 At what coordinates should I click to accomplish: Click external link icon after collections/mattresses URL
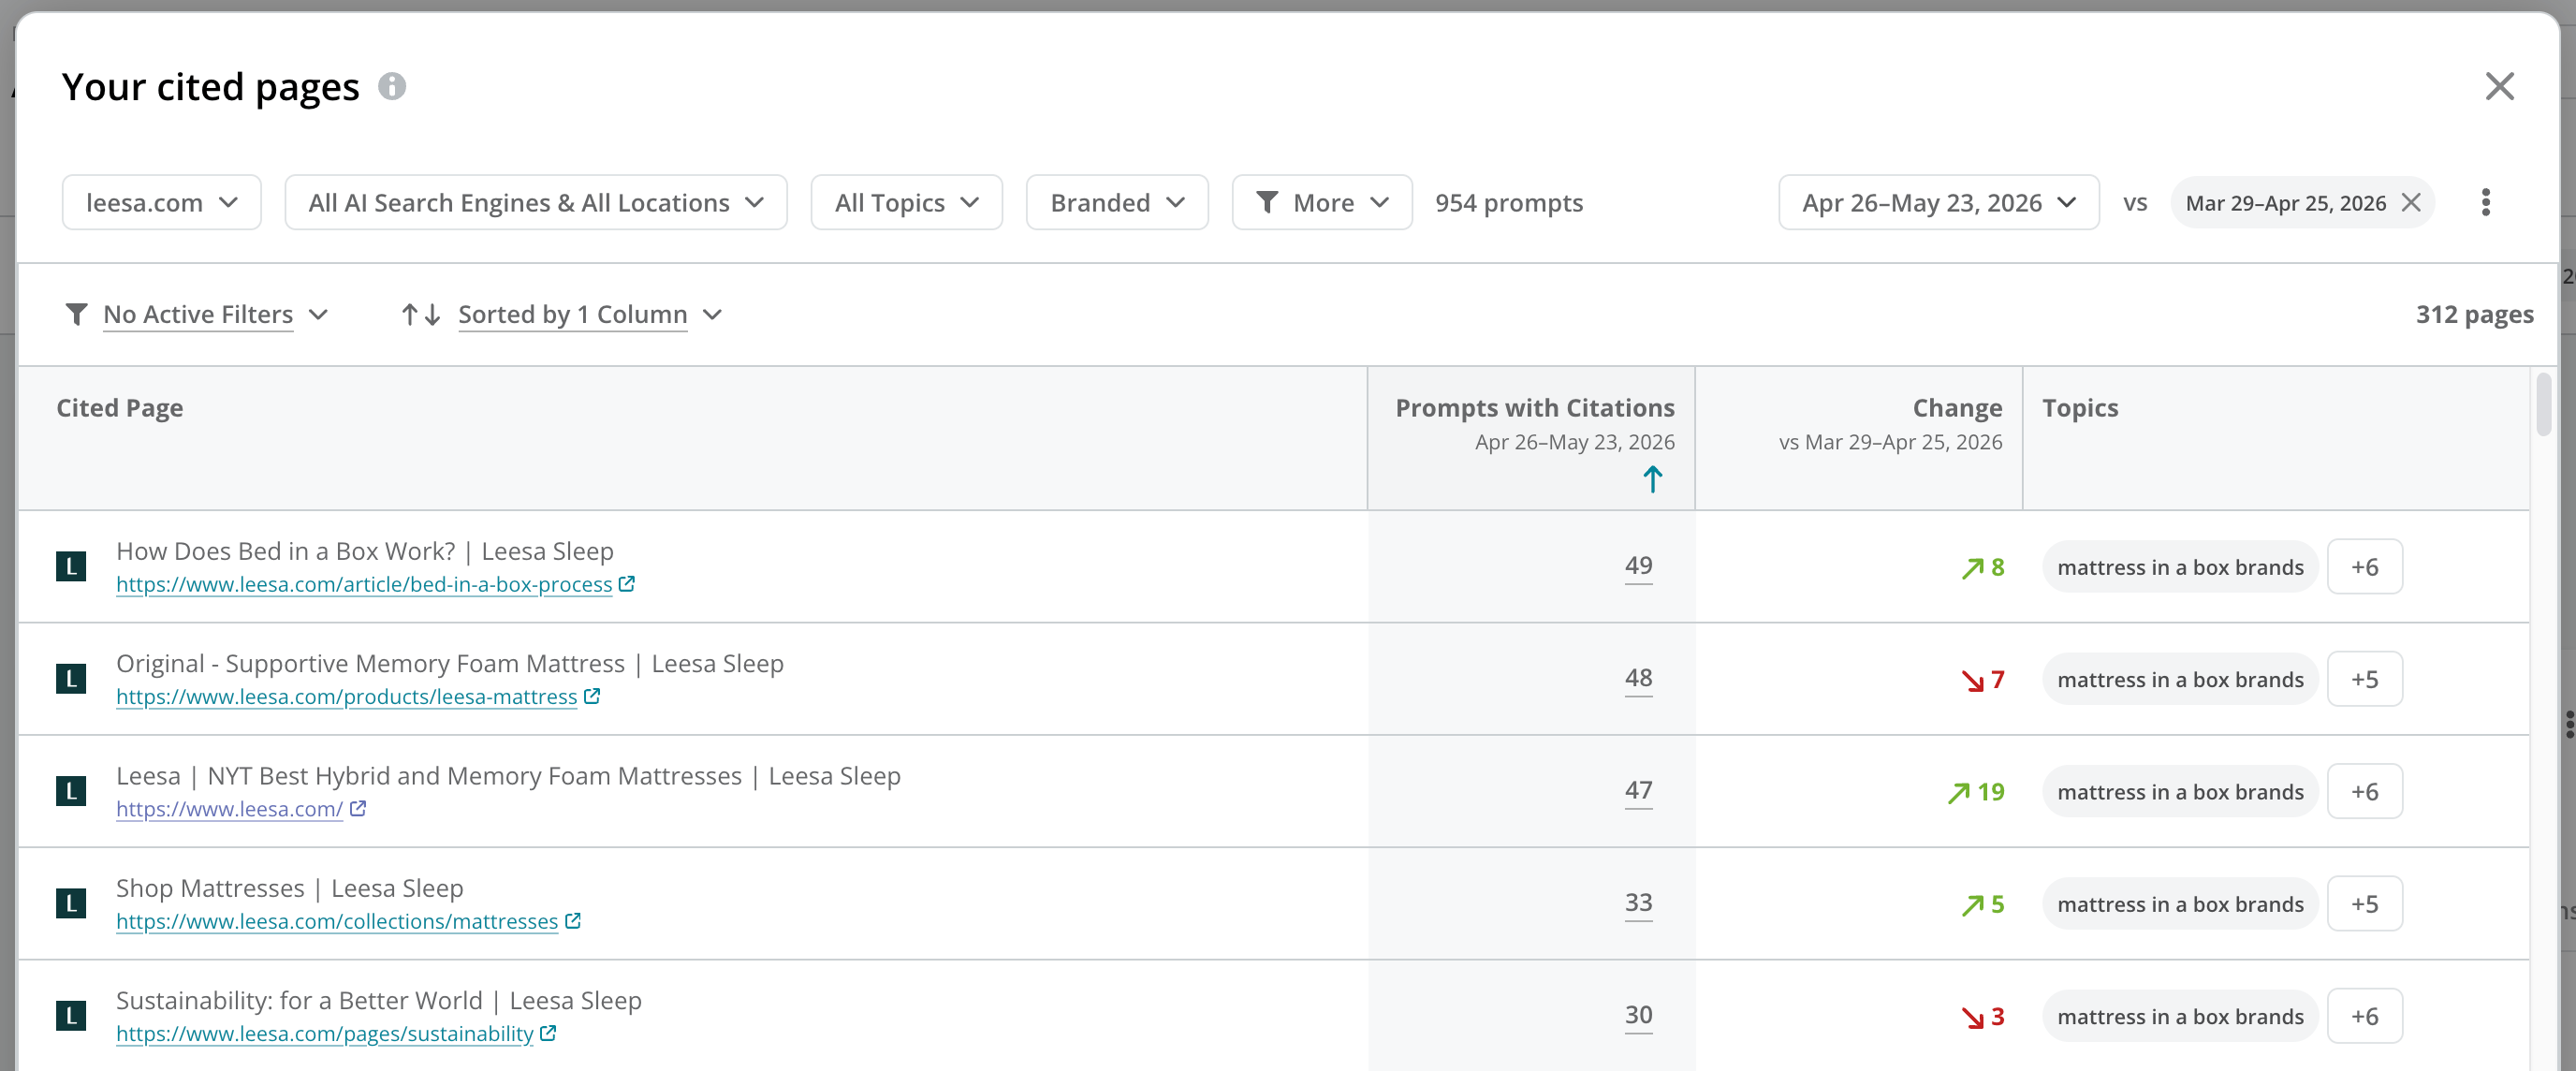coord(573,920)
